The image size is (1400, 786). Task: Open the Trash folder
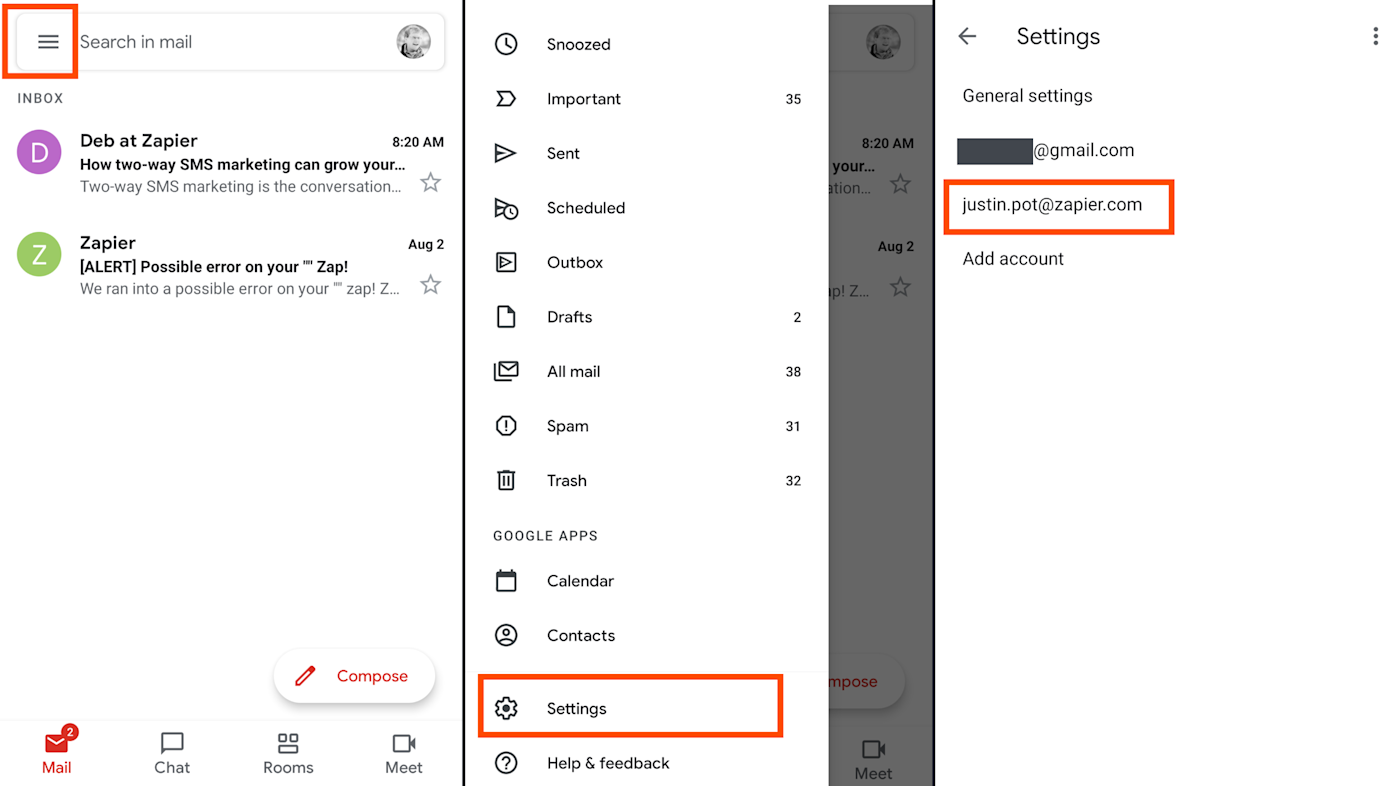[x=647, y=480]
